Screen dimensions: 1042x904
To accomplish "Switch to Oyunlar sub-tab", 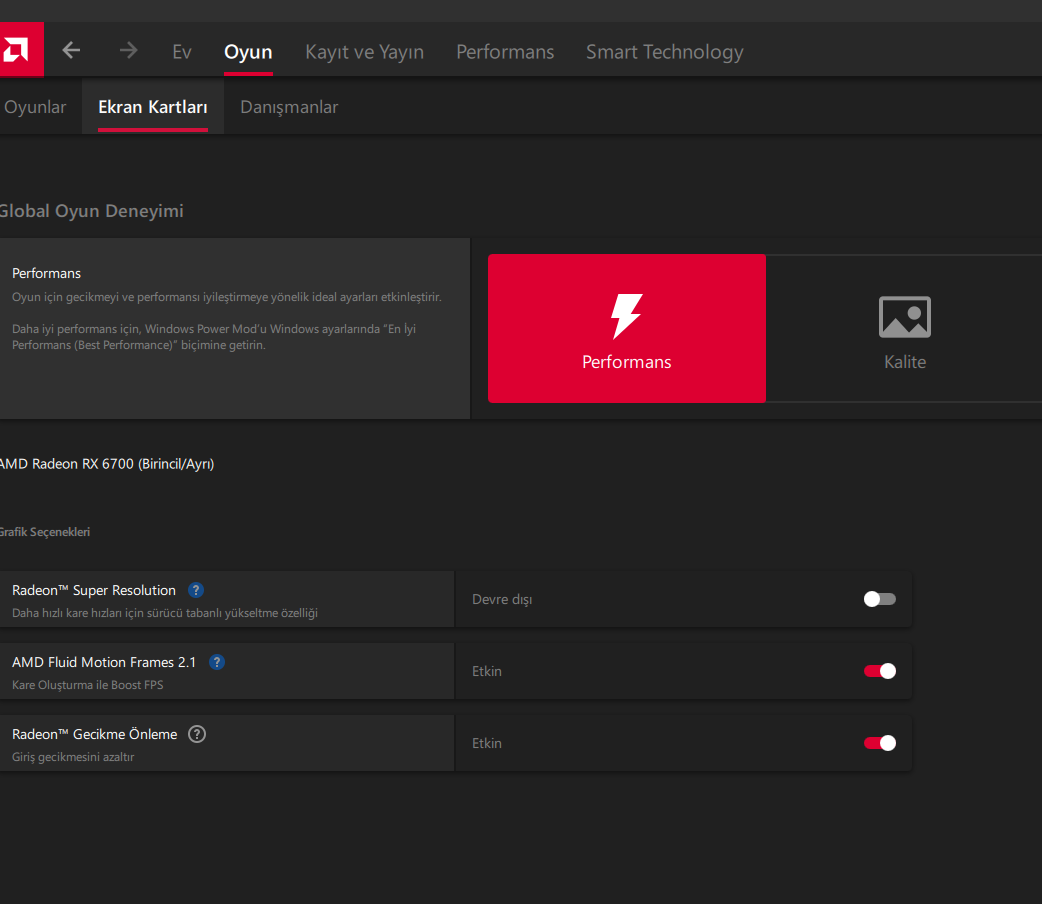I will tap(35, 107).
